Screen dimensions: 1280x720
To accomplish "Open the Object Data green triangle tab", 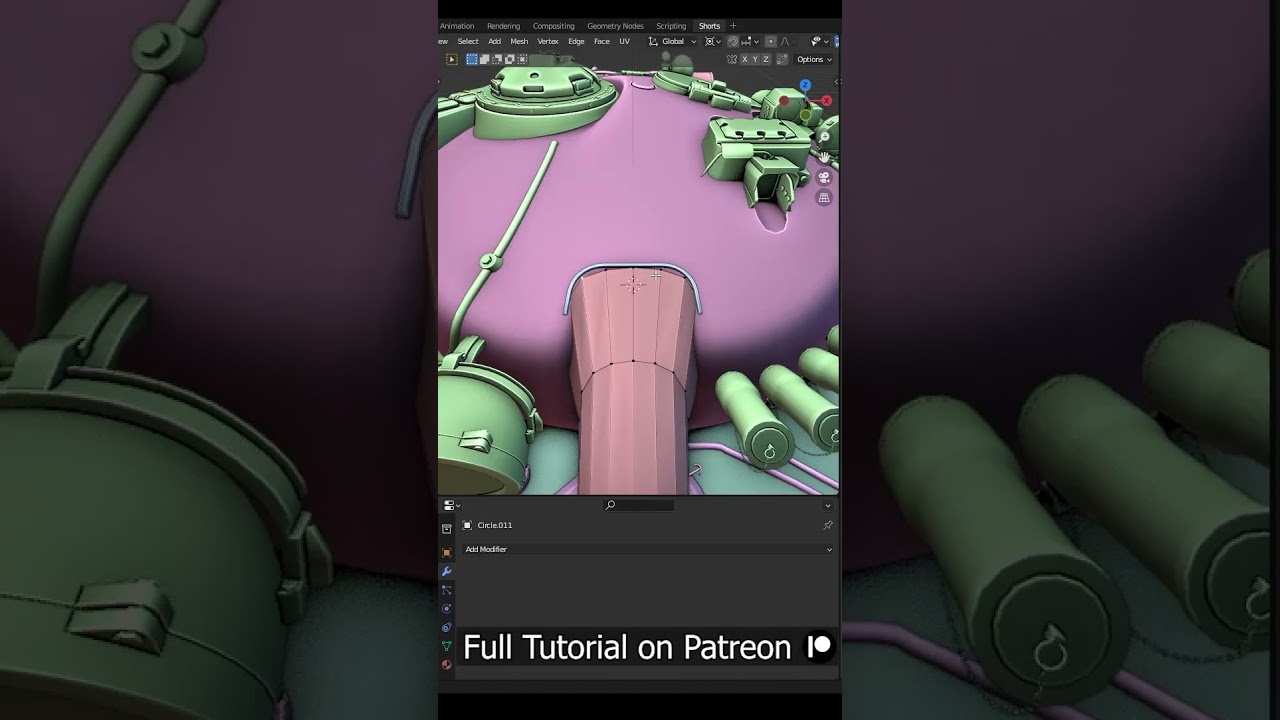I will coord(447,646).
